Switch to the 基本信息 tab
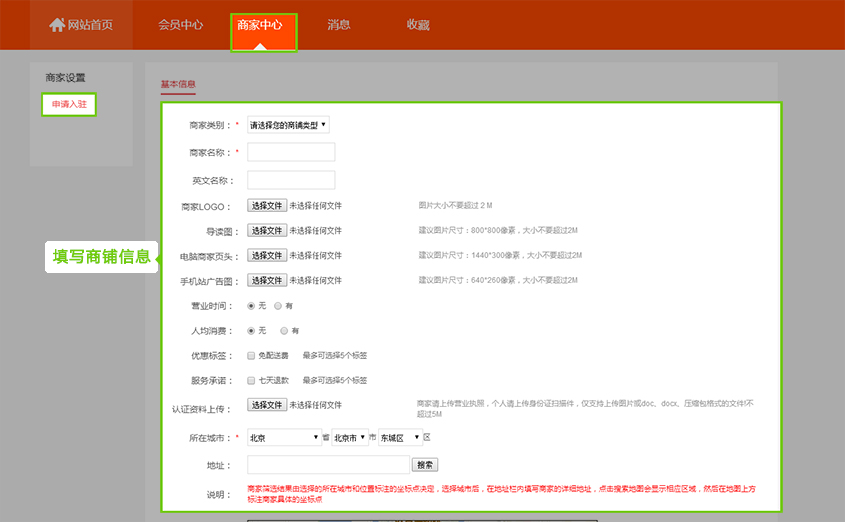The height and width of the screenshot is (522, 845). click(x=178, y=84)
